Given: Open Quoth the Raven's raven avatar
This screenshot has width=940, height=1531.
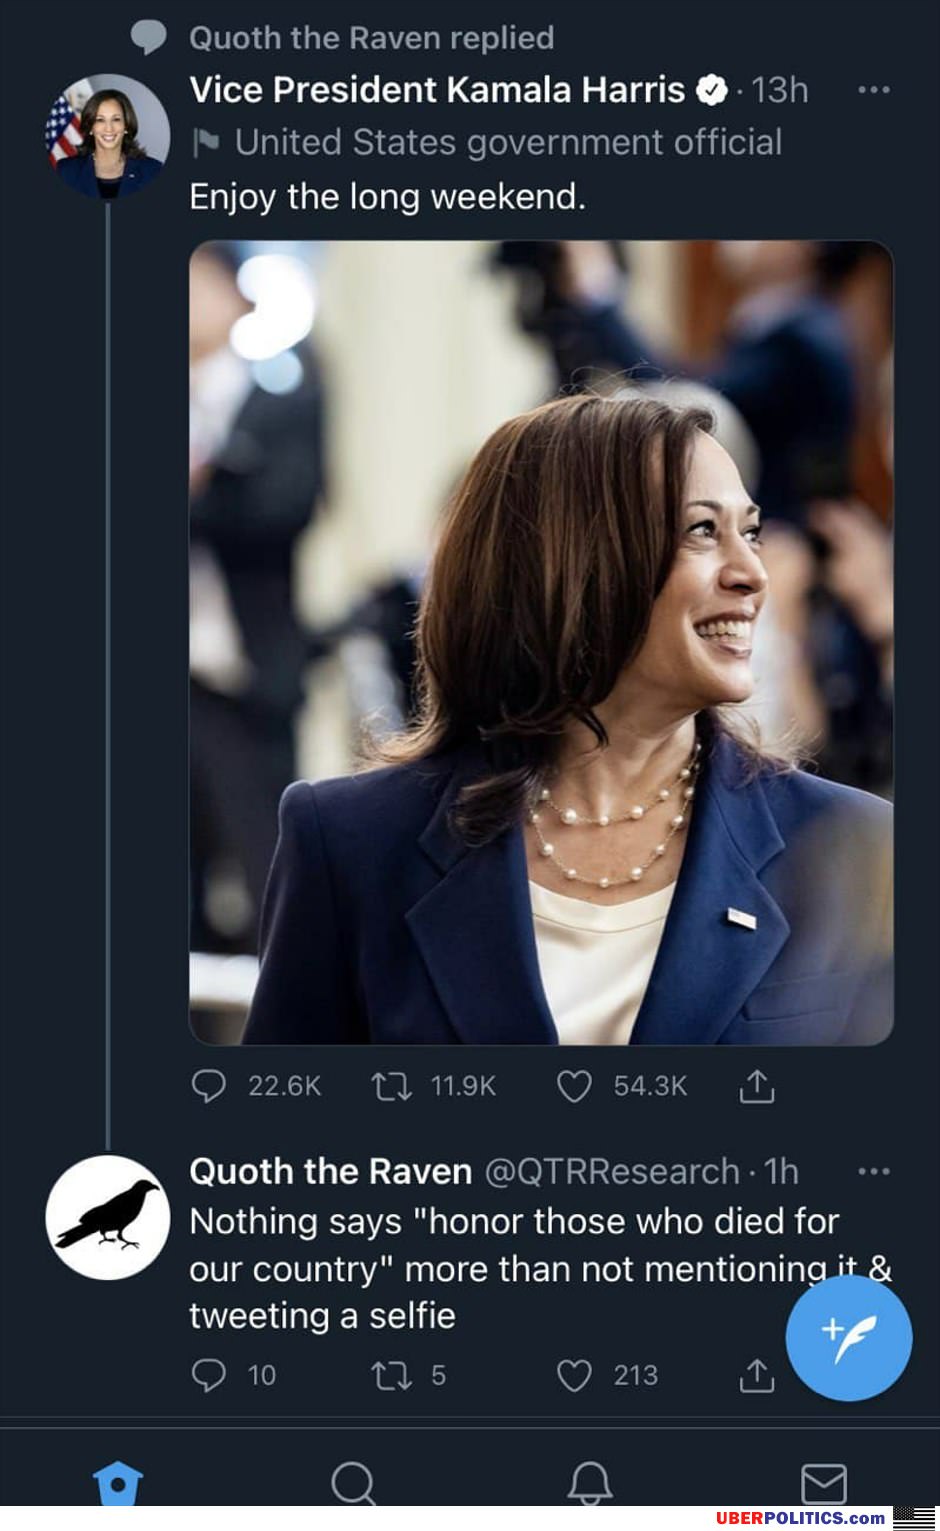Looking at the screenshot, I should point(107,1217).
